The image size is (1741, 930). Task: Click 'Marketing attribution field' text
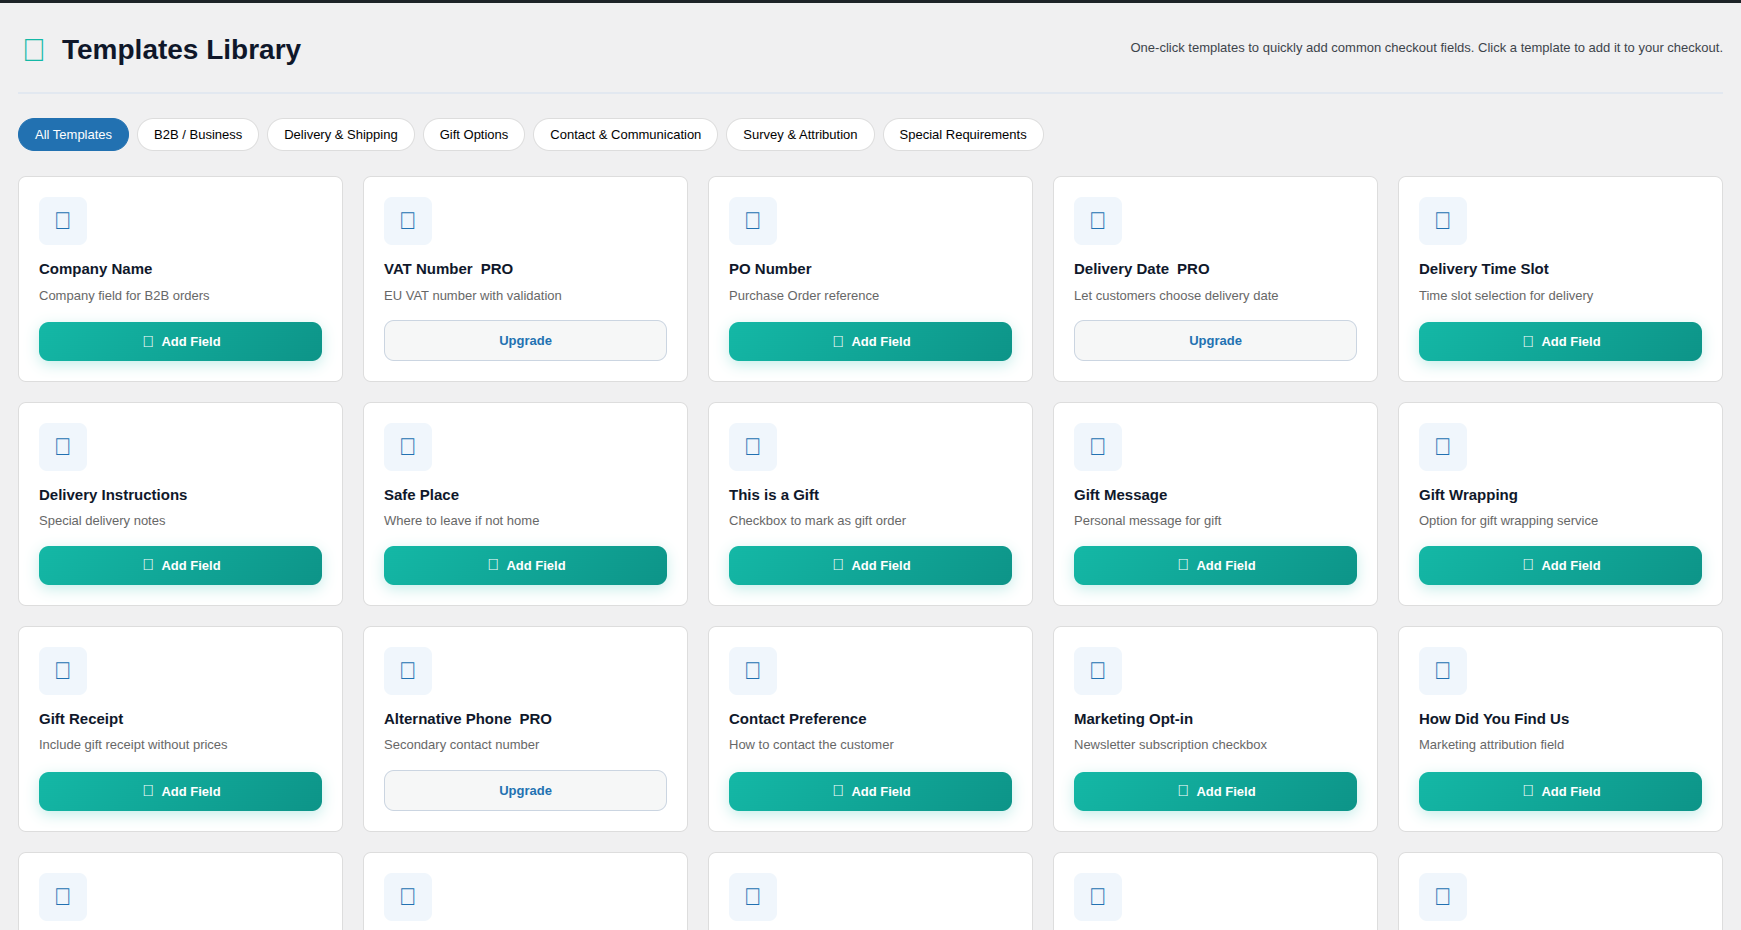click(1491, 745)
